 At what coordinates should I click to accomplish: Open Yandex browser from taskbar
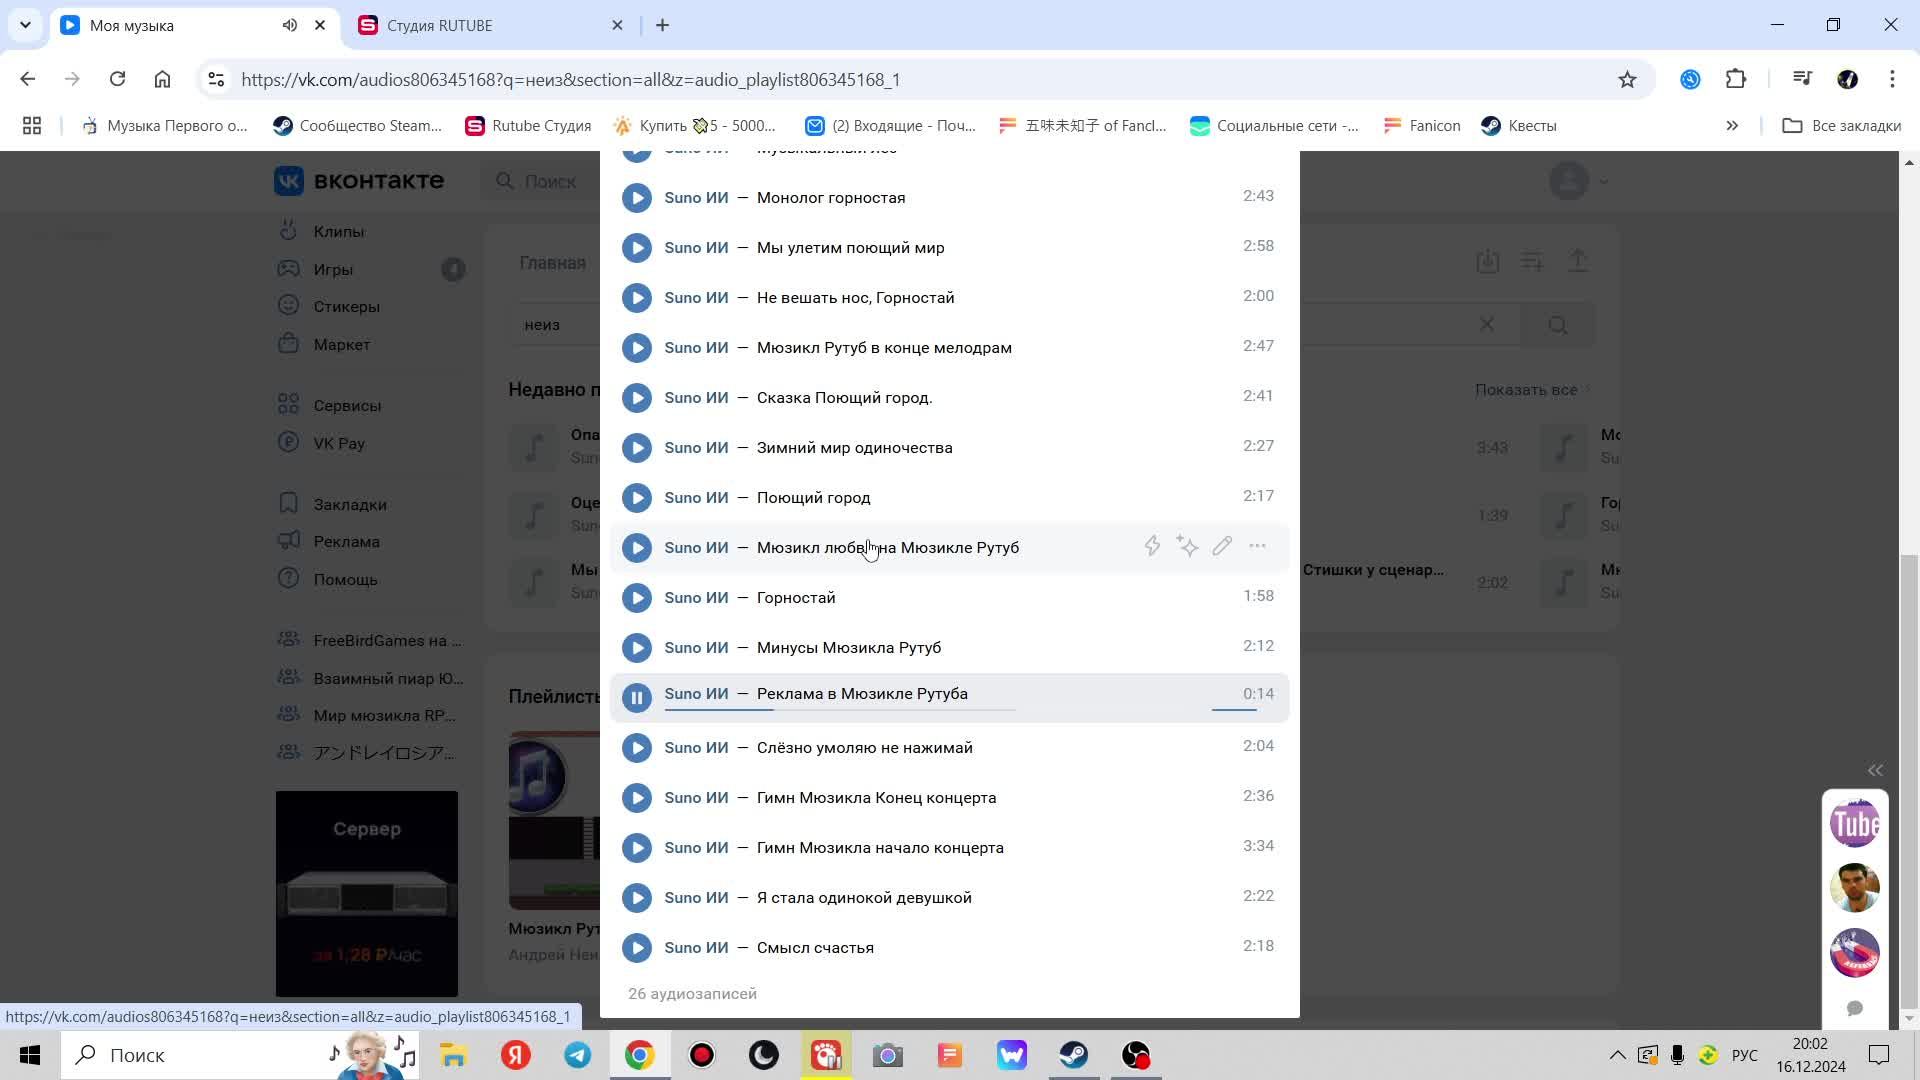point(516,1055)
